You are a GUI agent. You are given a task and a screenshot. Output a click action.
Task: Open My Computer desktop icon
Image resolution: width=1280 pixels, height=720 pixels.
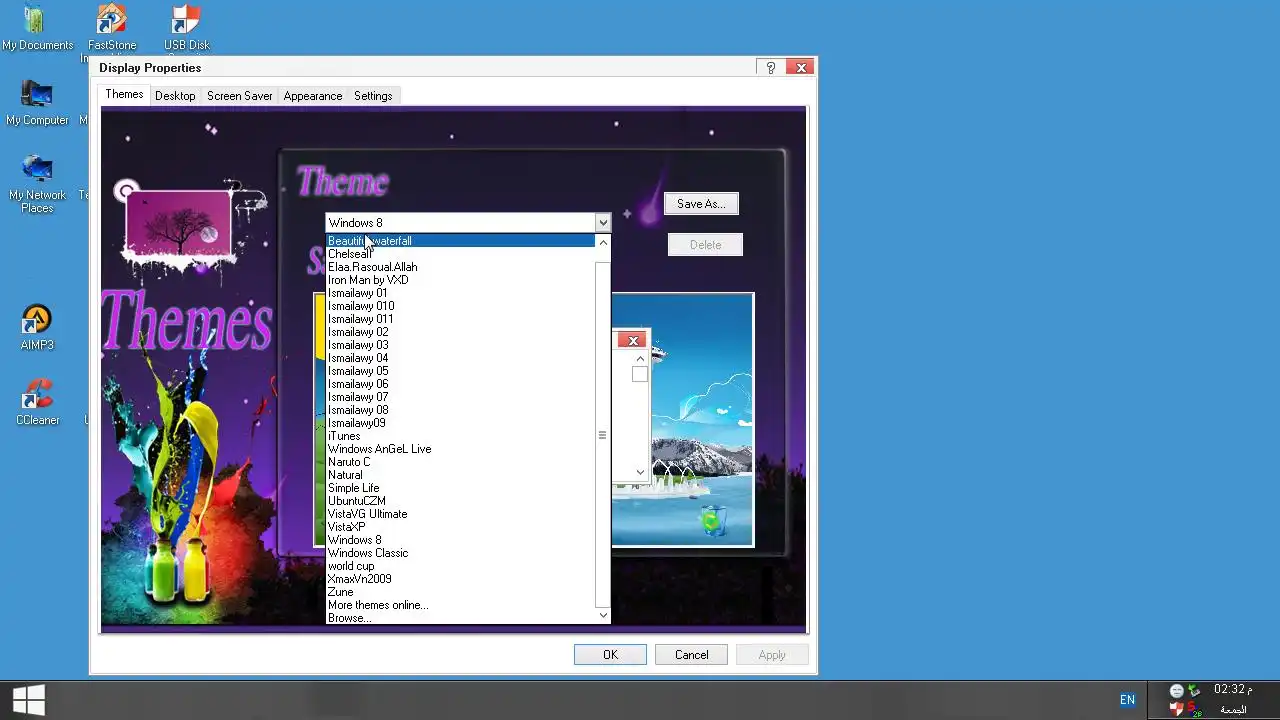(x=37, y=103)
